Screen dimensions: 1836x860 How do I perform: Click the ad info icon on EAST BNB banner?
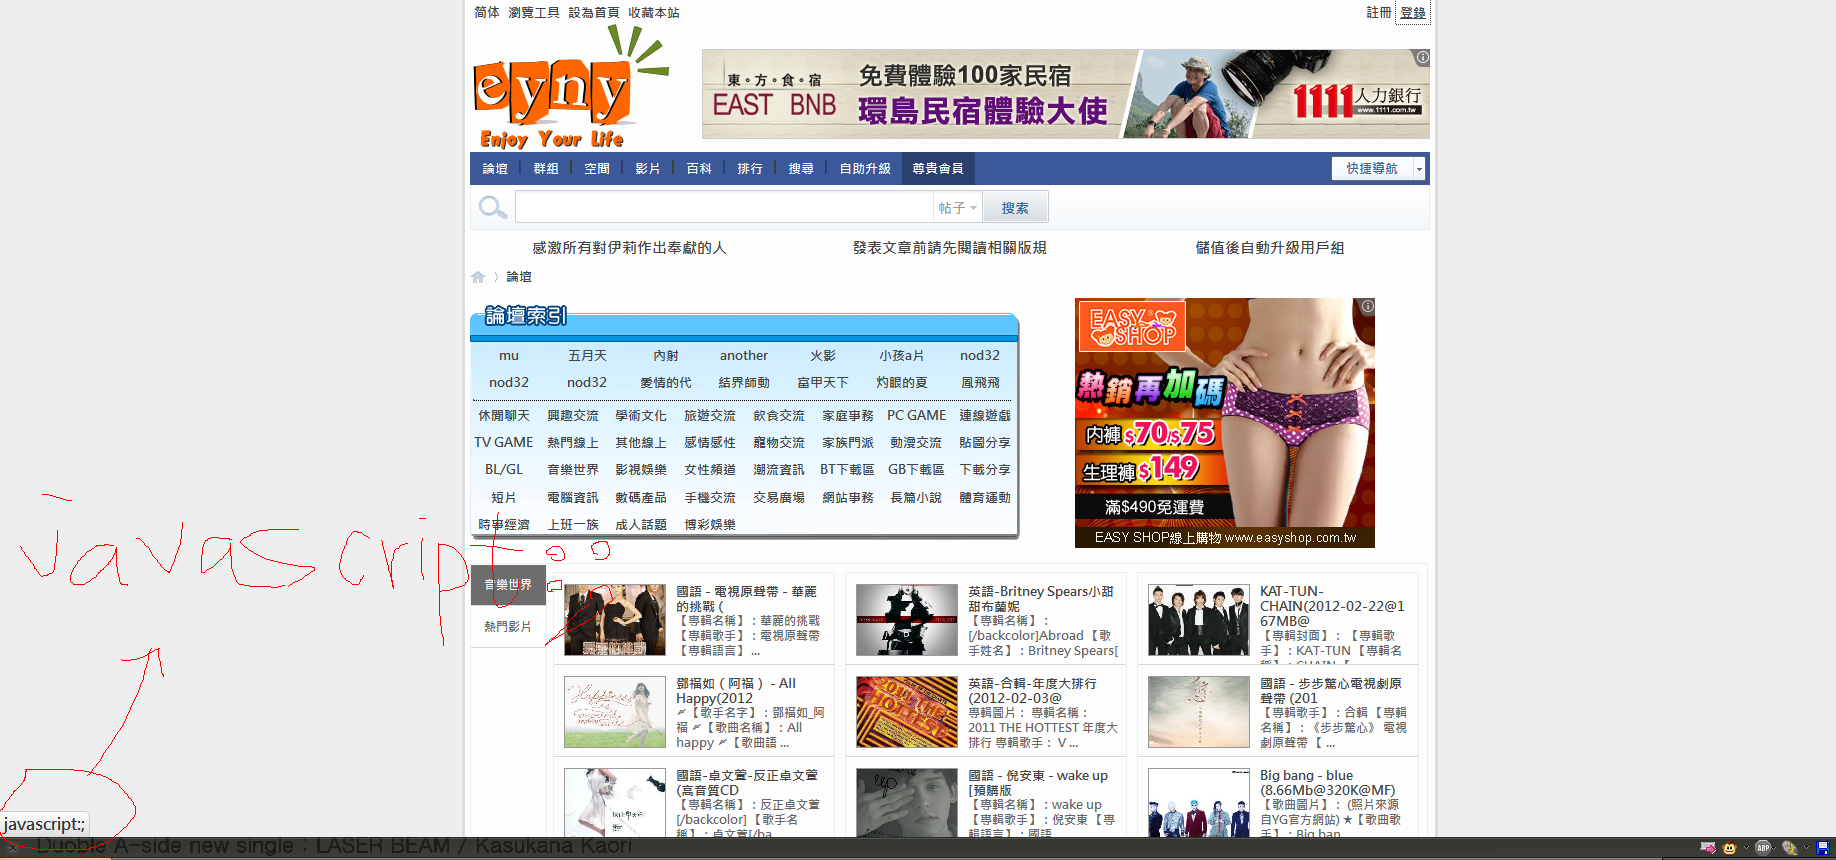pyautogui.click(x=1422, y=58)
